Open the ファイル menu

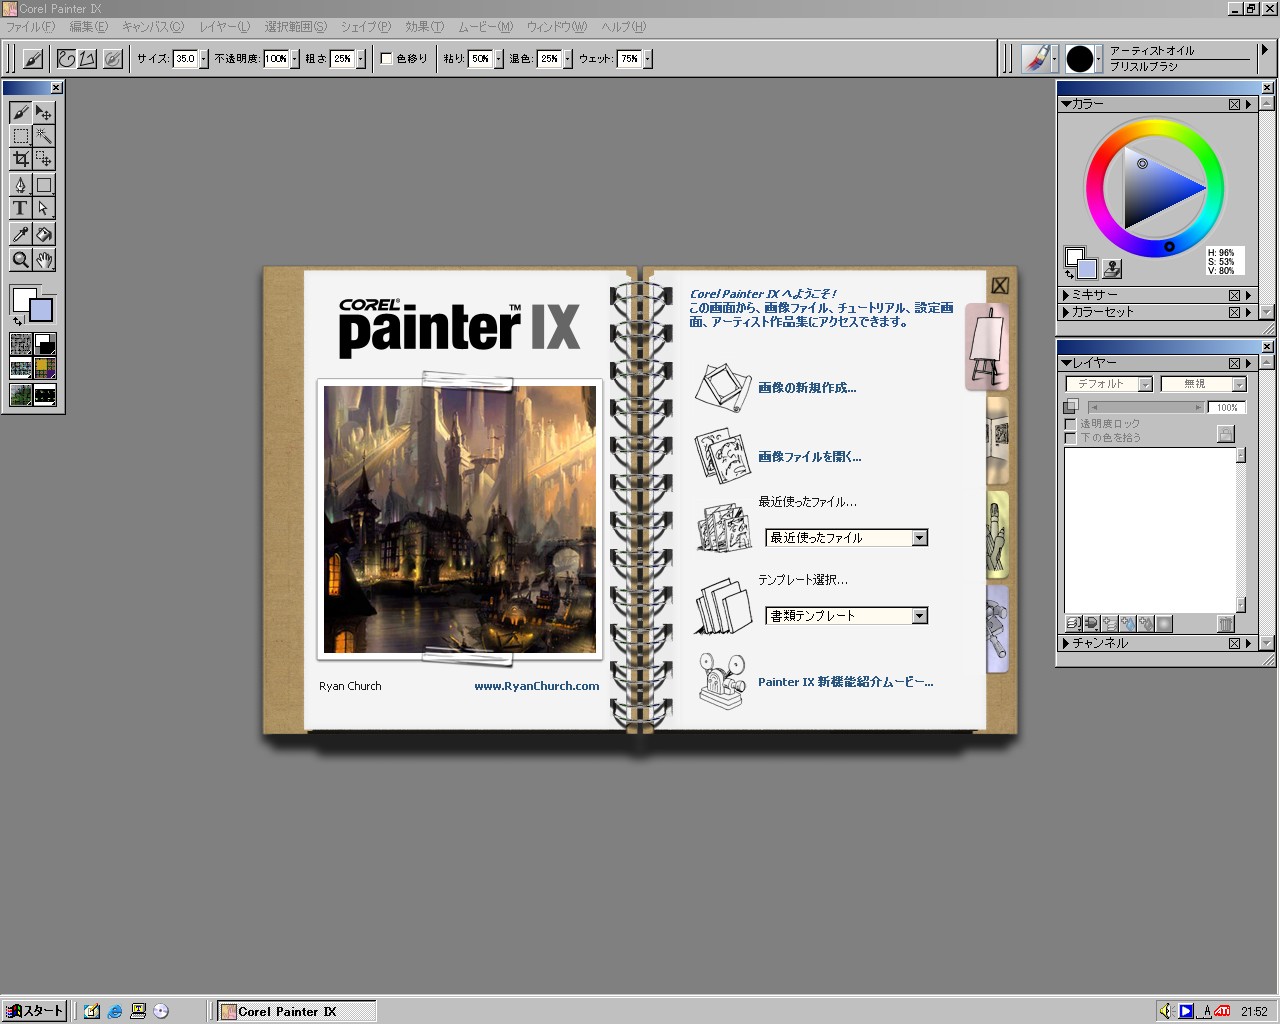tap(30, 27)
